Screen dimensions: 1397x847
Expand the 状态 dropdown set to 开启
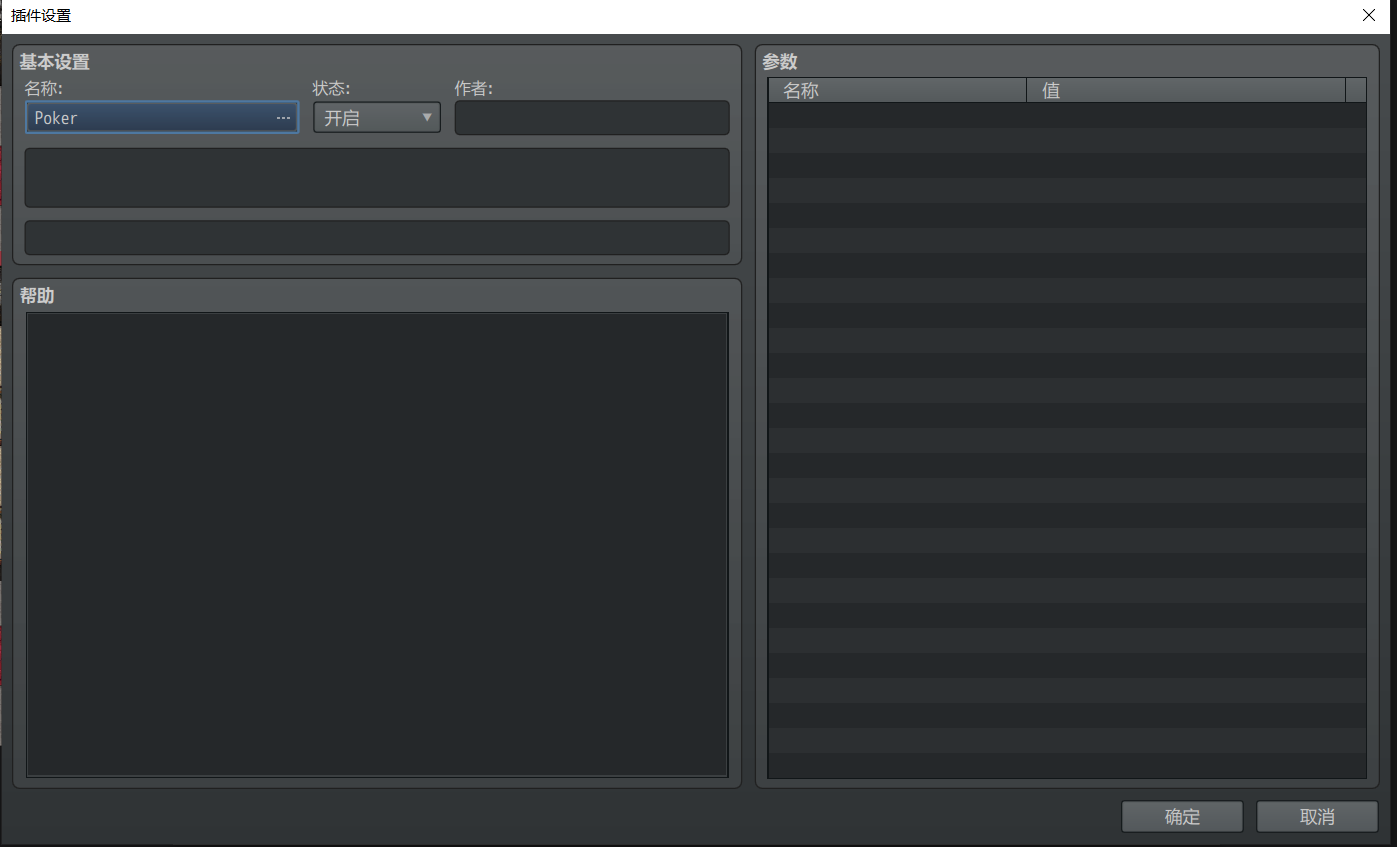(377, 118)
